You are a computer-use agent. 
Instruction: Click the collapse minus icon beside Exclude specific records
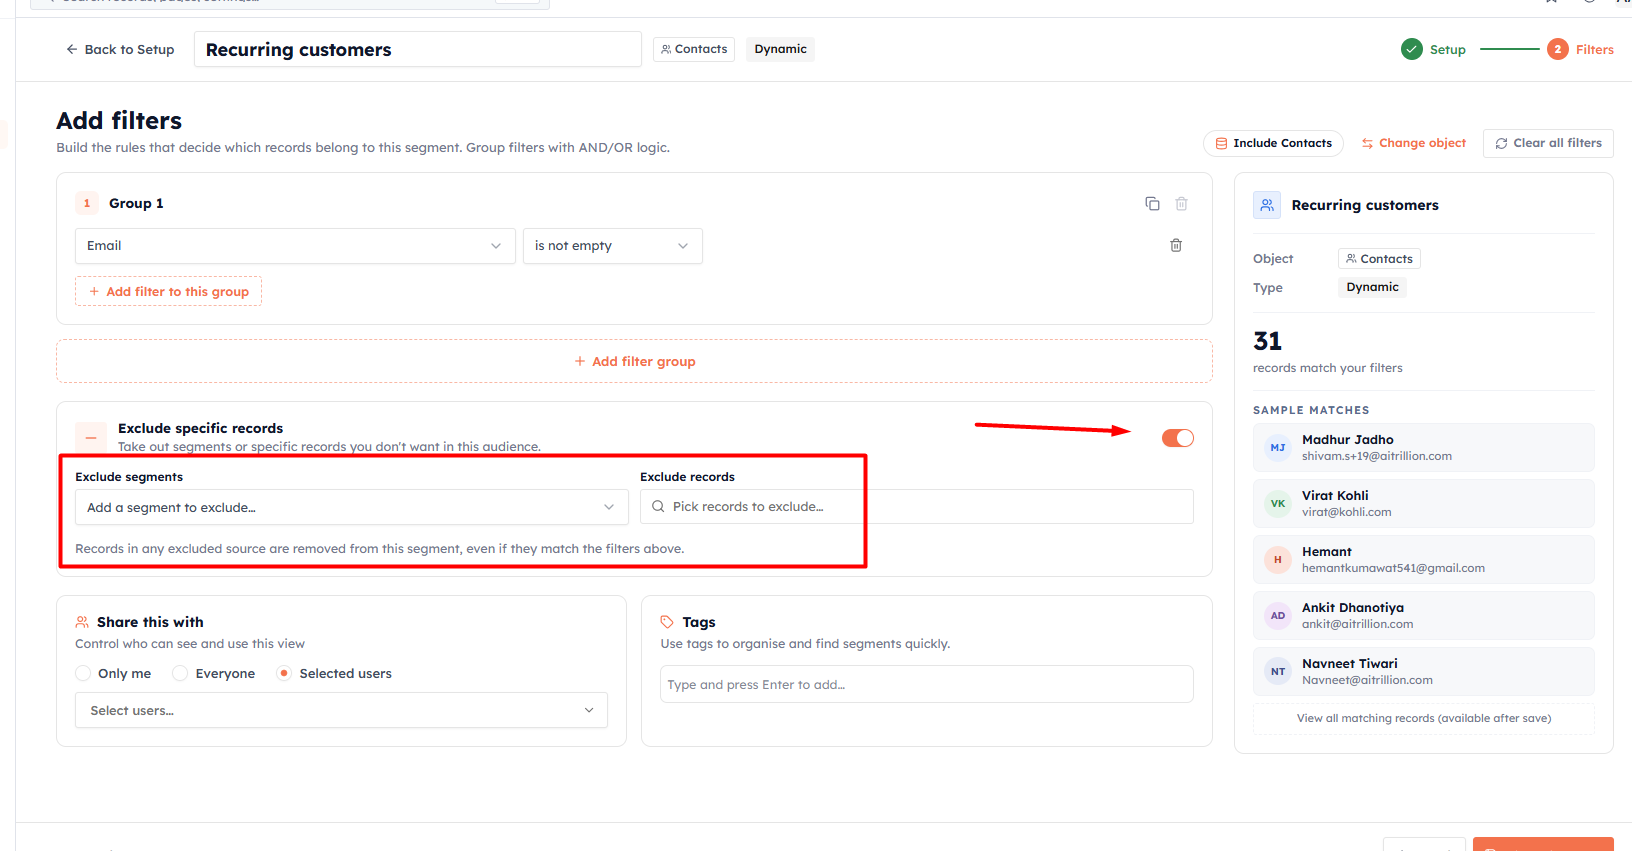click(91, 437)
